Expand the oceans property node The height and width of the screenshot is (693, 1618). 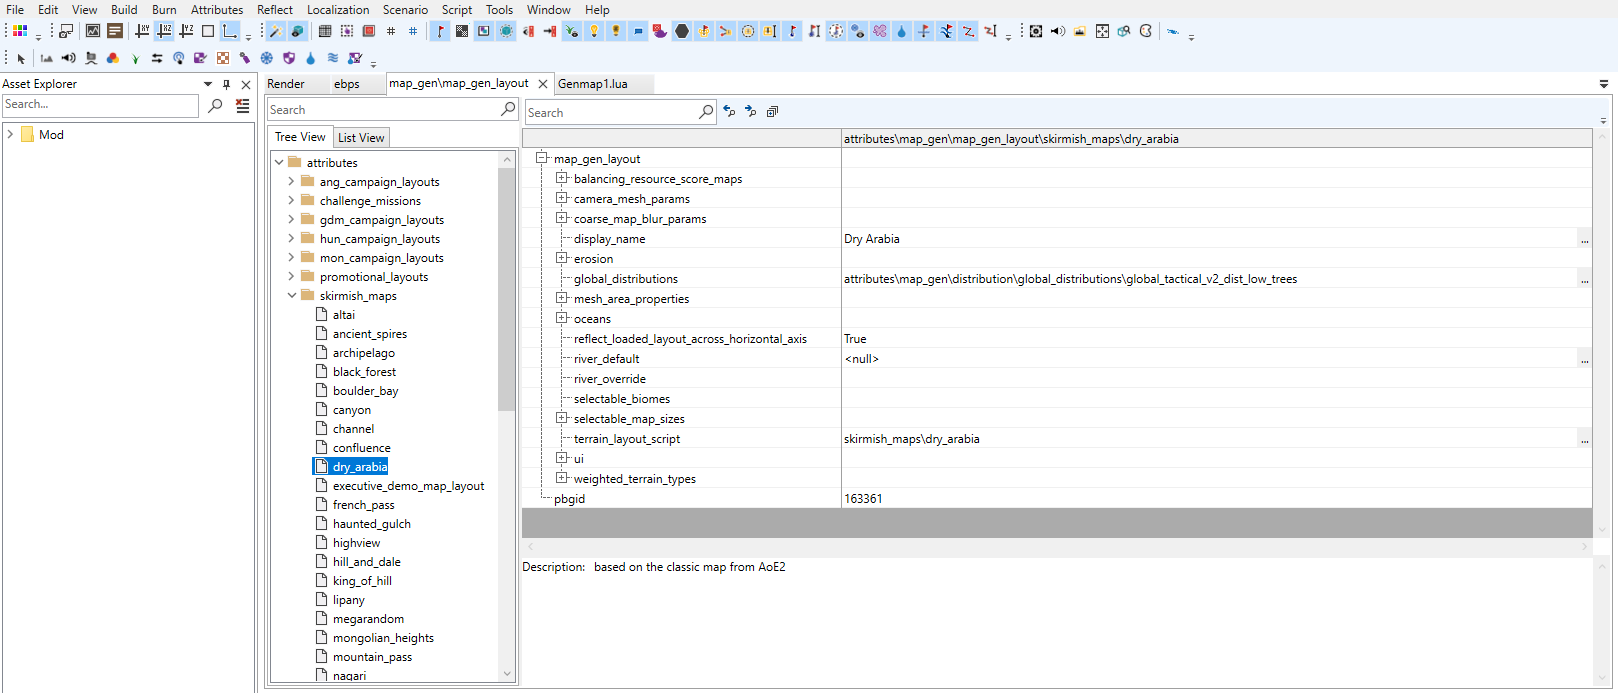coord(562,318)
